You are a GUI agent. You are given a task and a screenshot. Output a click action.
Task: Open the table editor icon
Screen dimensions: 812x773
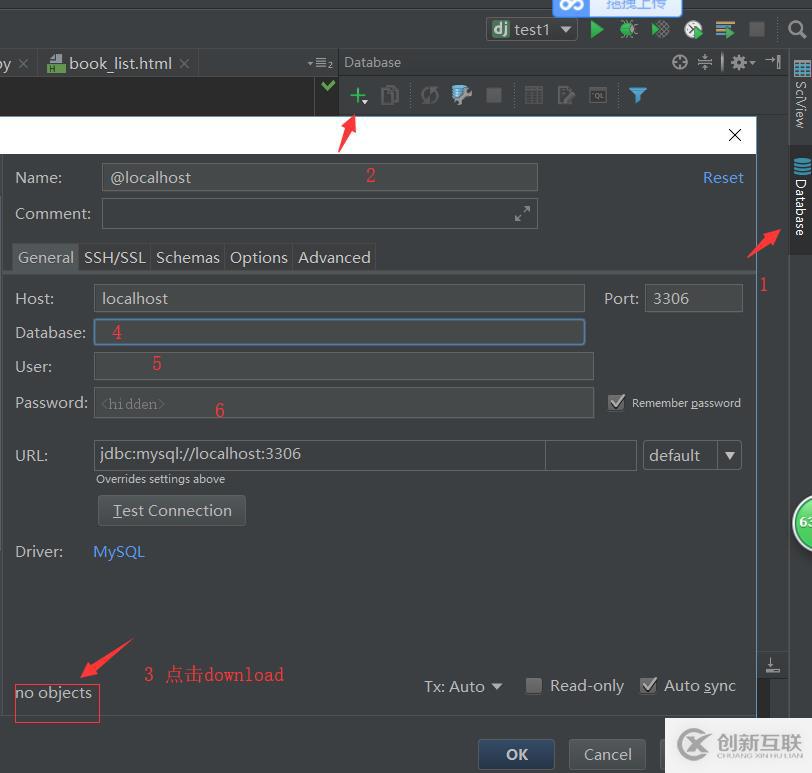[x=533, y=95]
